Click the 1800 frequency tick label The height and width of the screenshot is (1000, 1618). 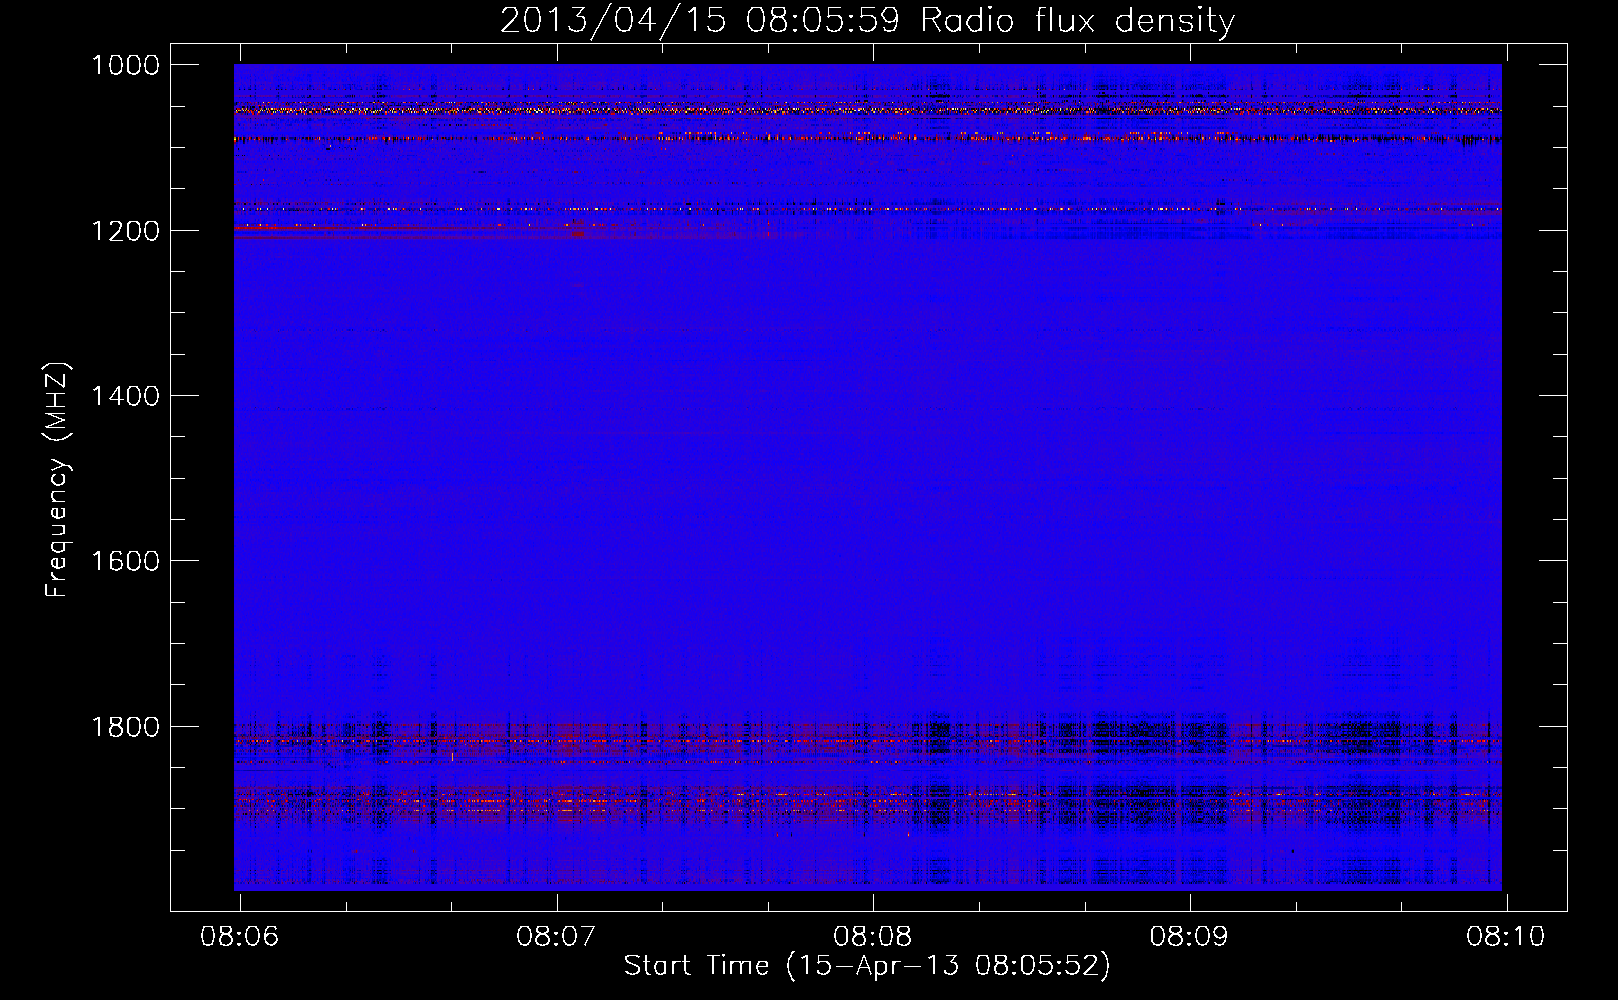coord(125,727)
